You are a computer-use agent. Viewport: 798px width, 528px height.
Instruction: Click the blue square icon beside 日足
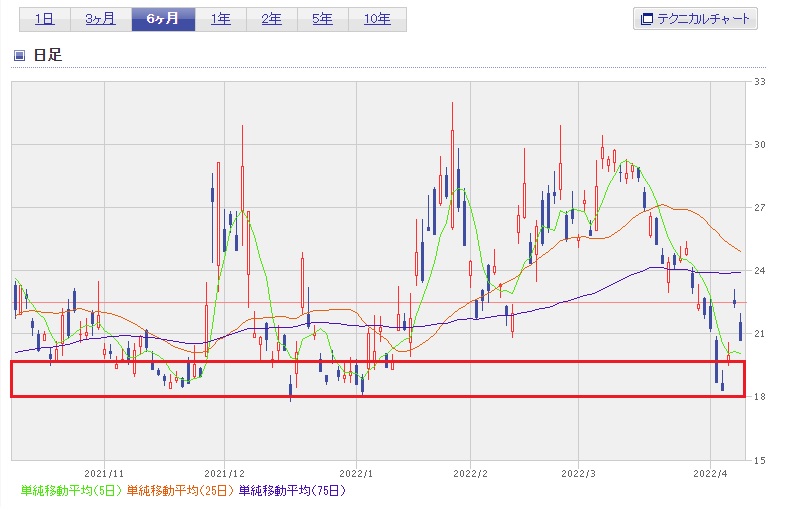point(19,55)
